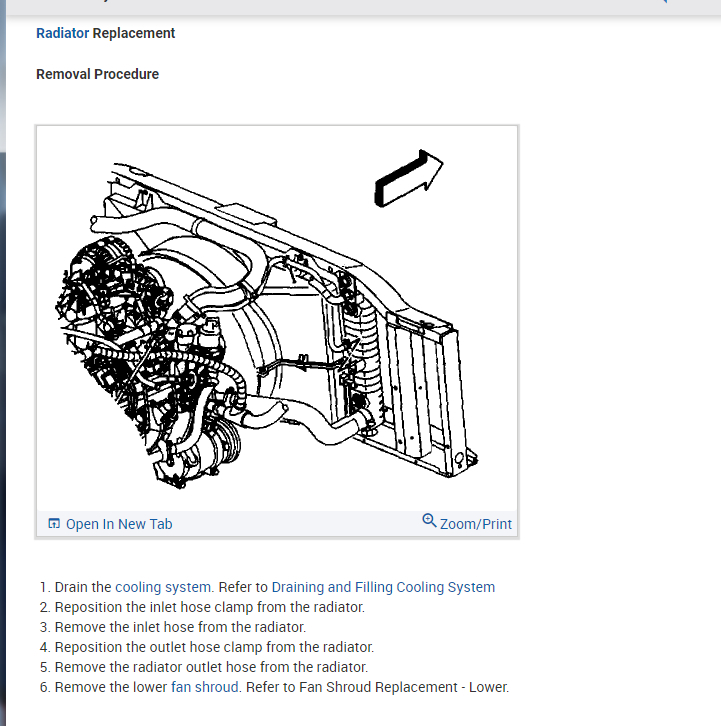The width and height of the screenshot is (721, 726).
Task: Open the Radiator link in the heading
Action: [63, 33]
